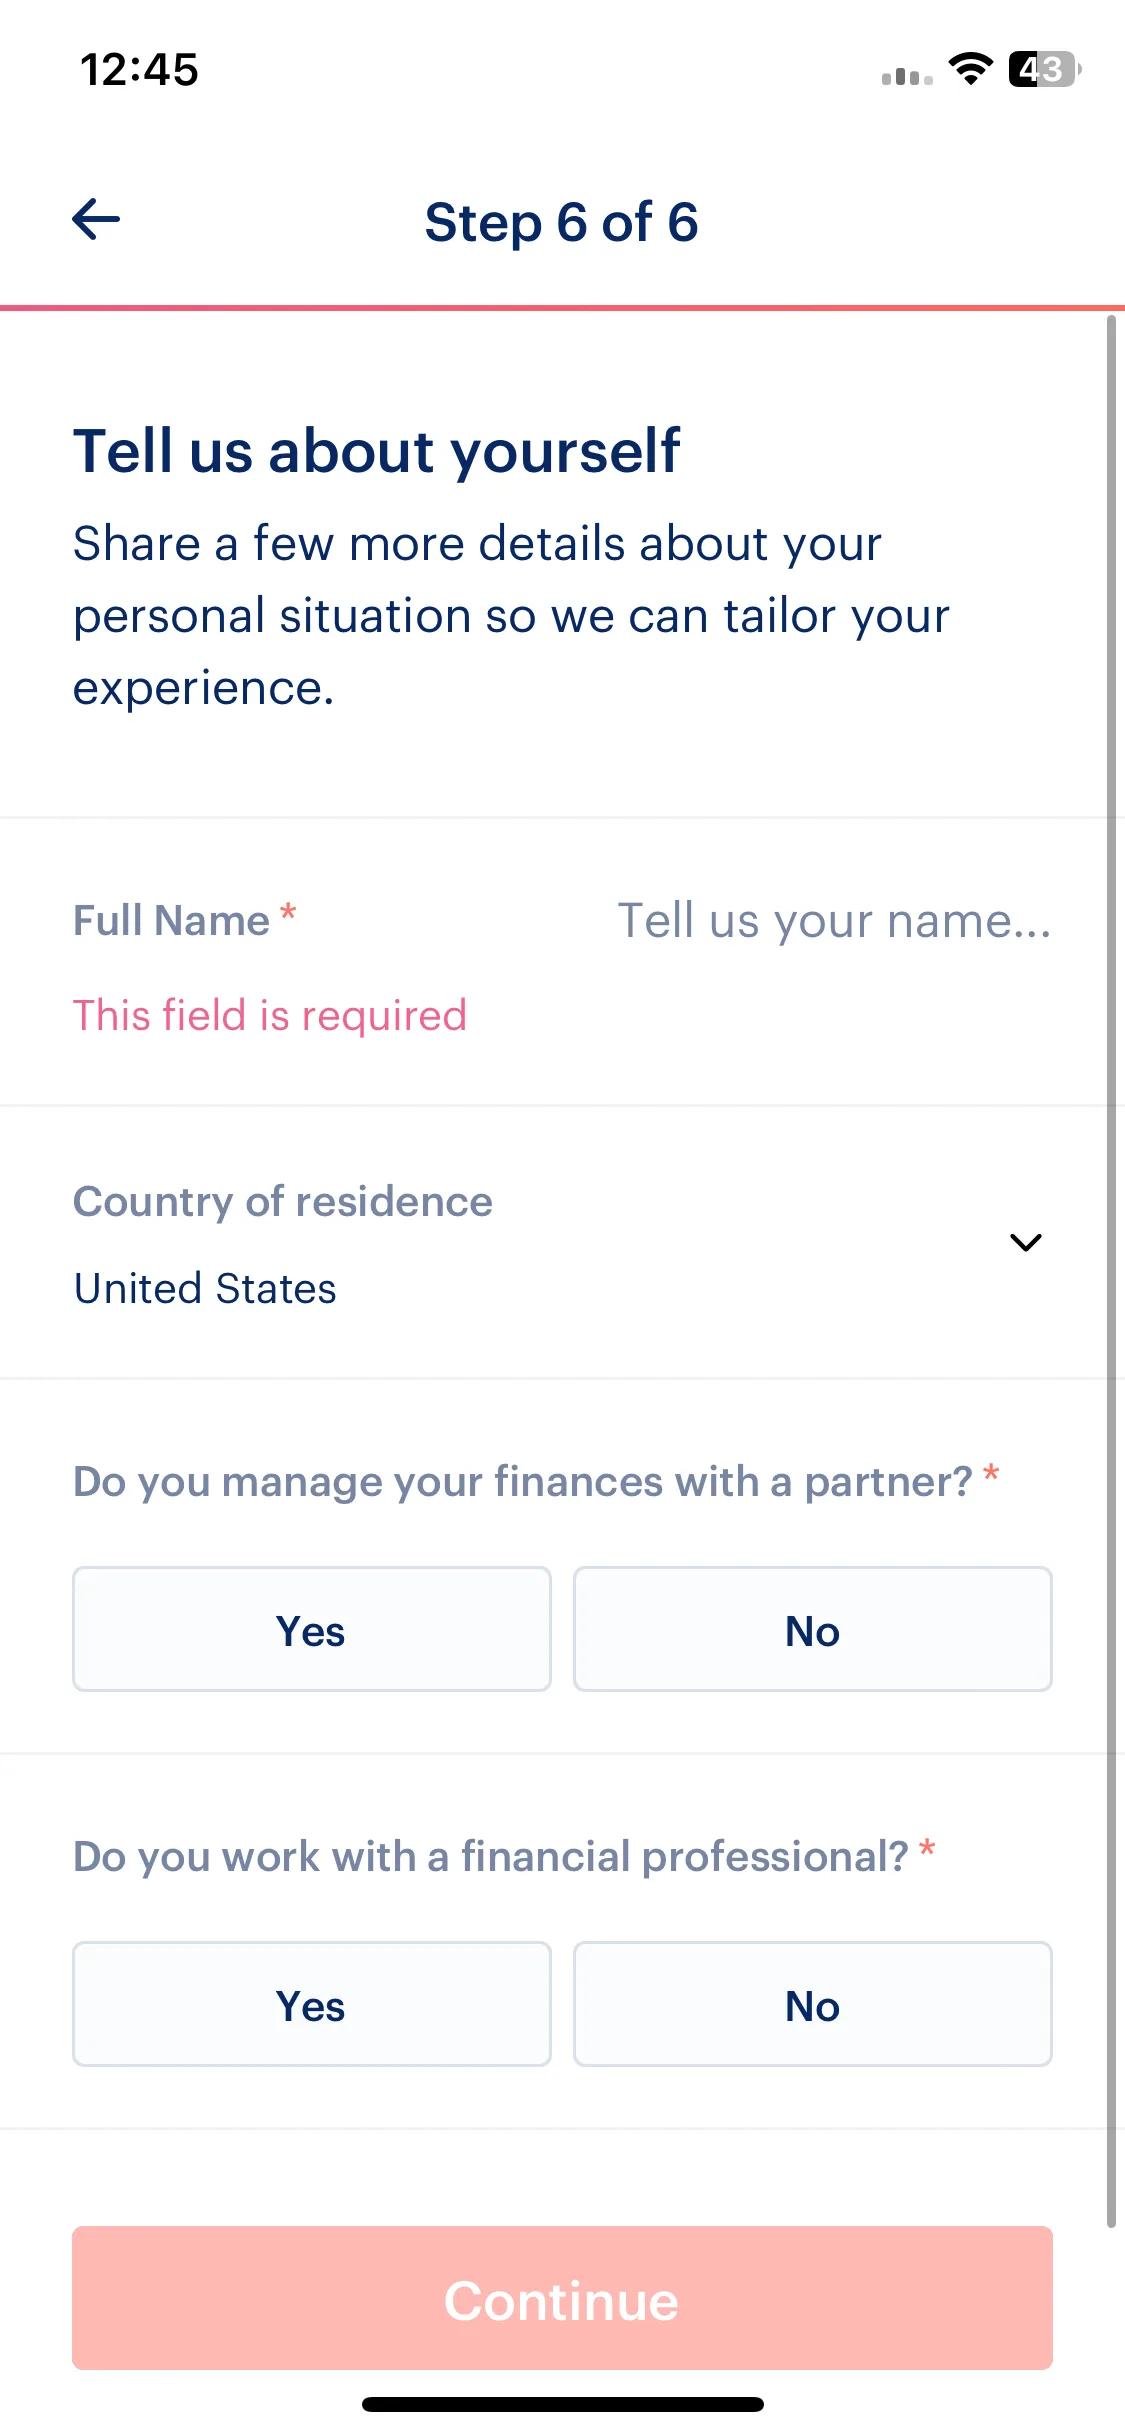The width and height of the screenshot is (1125, 2436).
Task: Select No for working with financial professional
Action: pos(813,2004)
